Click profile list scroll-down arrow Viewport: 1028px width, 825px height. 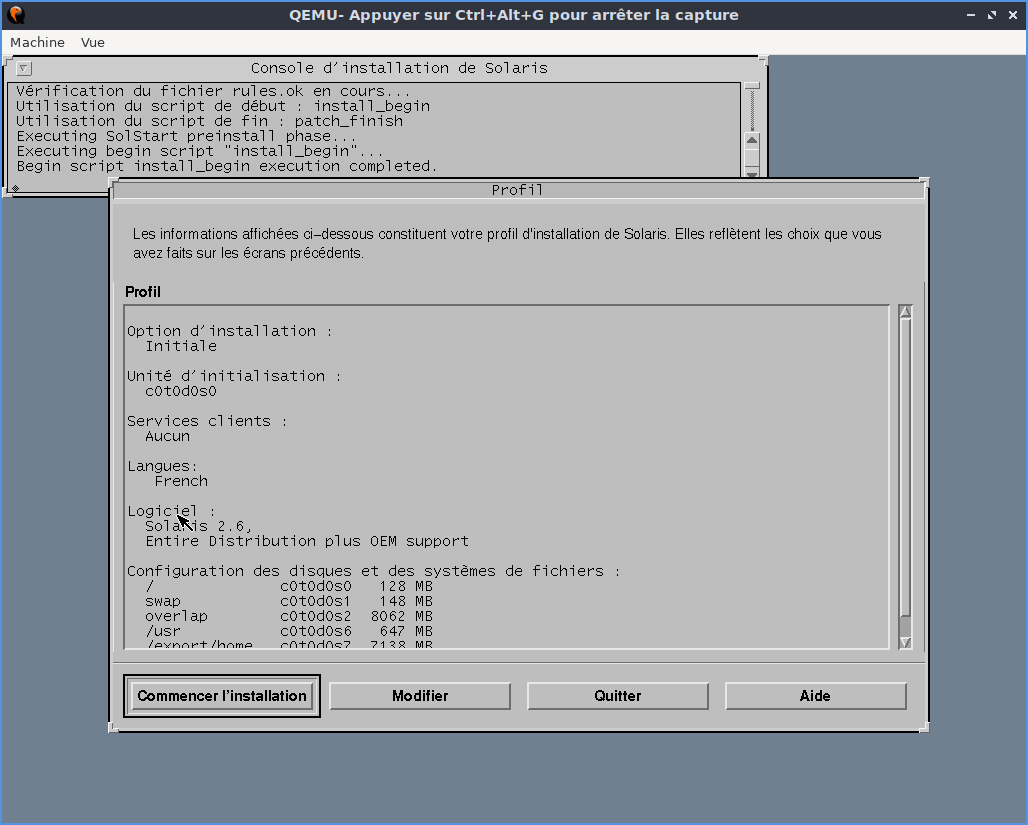click(905, 642)
